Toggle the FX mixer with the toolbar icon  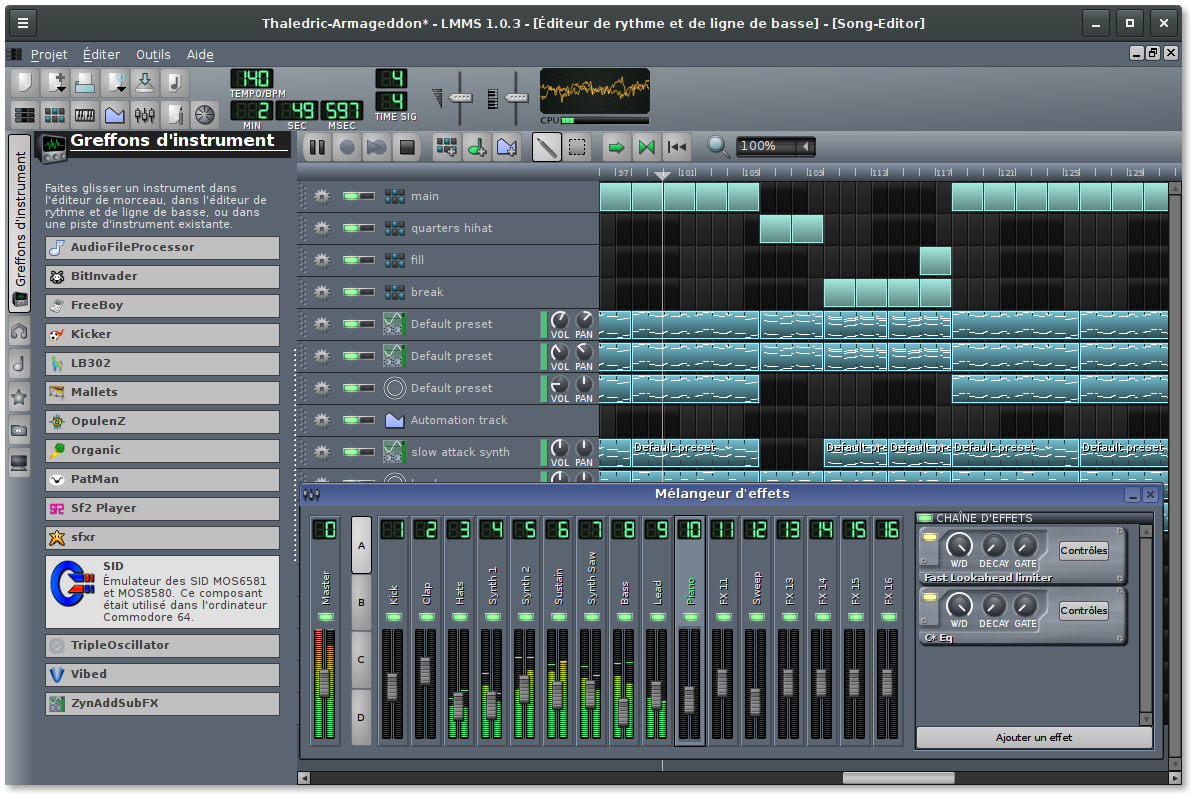point(144,115)
